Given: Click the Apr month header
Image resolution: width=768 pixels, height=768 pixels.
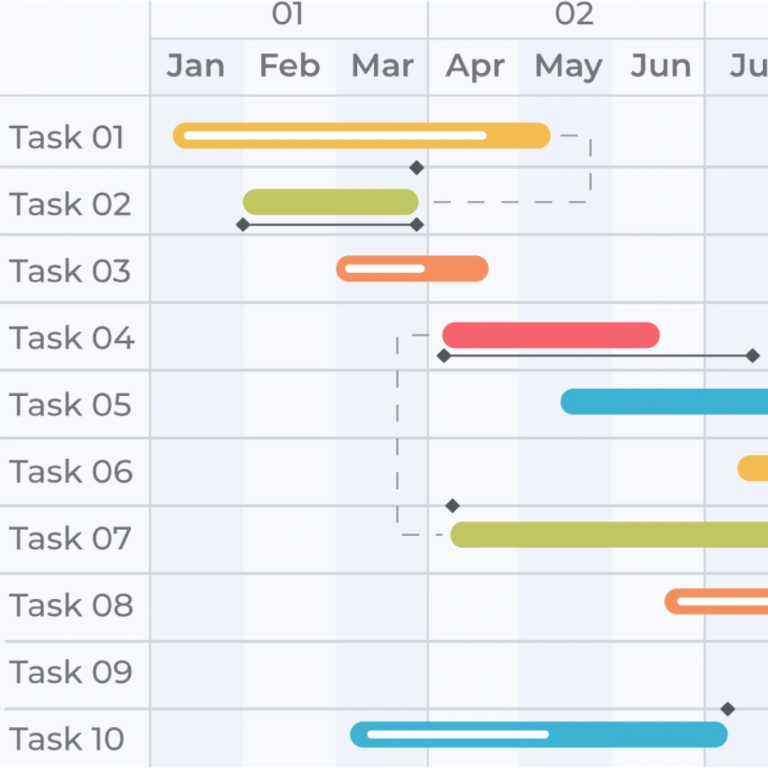Looking at the screenshot, I should (x=475, y=66).
